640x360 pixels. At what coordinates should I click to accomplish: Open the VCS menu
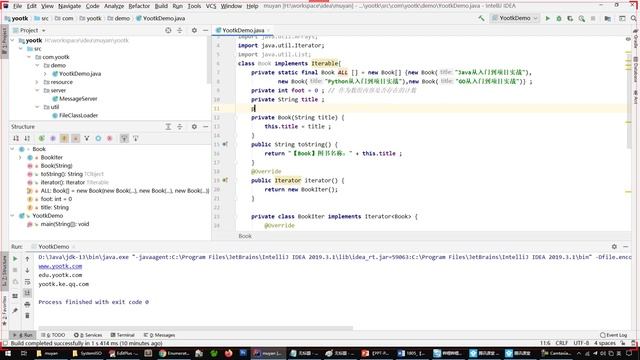click(211, 6)
